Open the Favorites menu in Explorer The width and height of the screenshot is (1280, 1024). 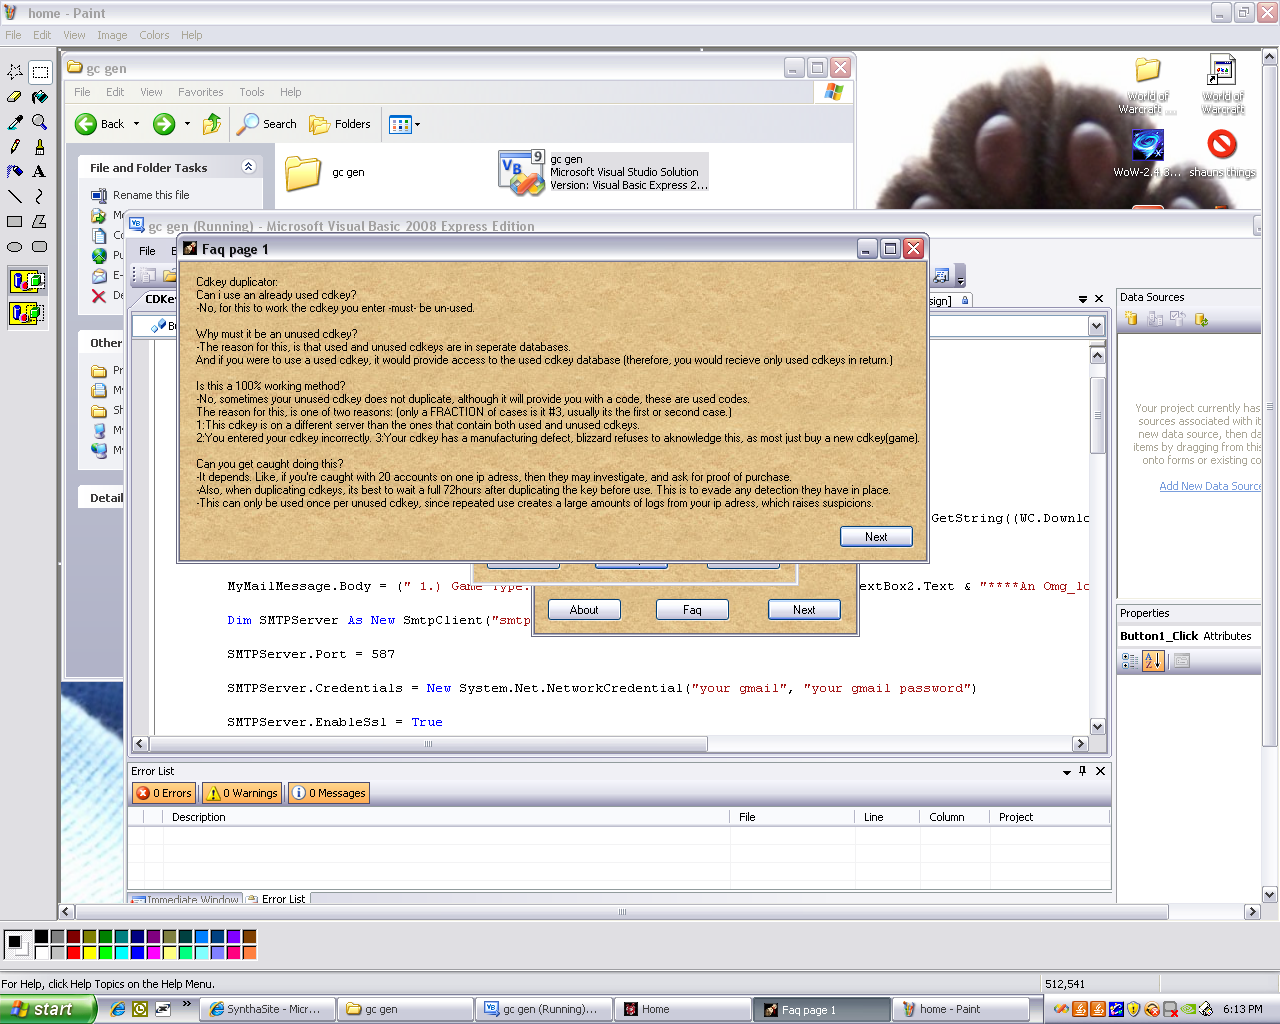(201, 92)
